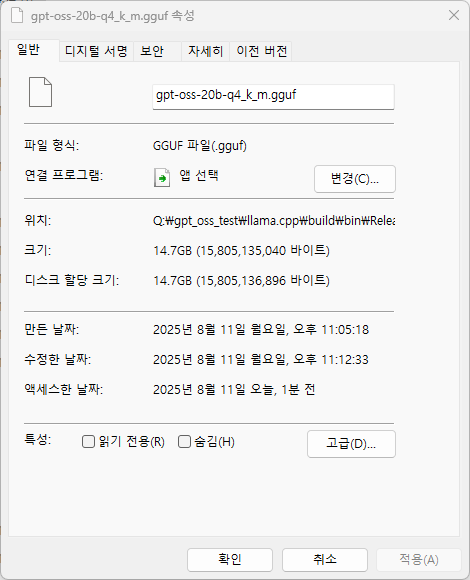Viewport: 470px width, 580px height.
Task: Click the app selection icon with green arrow
Action: 162,178
